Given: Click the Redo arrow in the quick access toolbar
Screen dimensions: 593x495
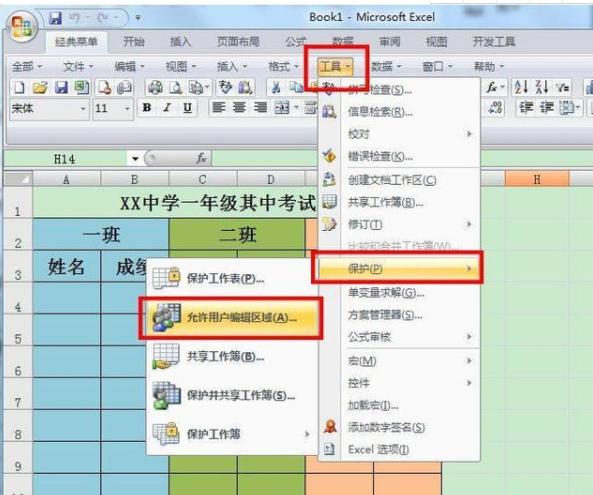Looking at the screenshot, I should click(x=102, y=17).
